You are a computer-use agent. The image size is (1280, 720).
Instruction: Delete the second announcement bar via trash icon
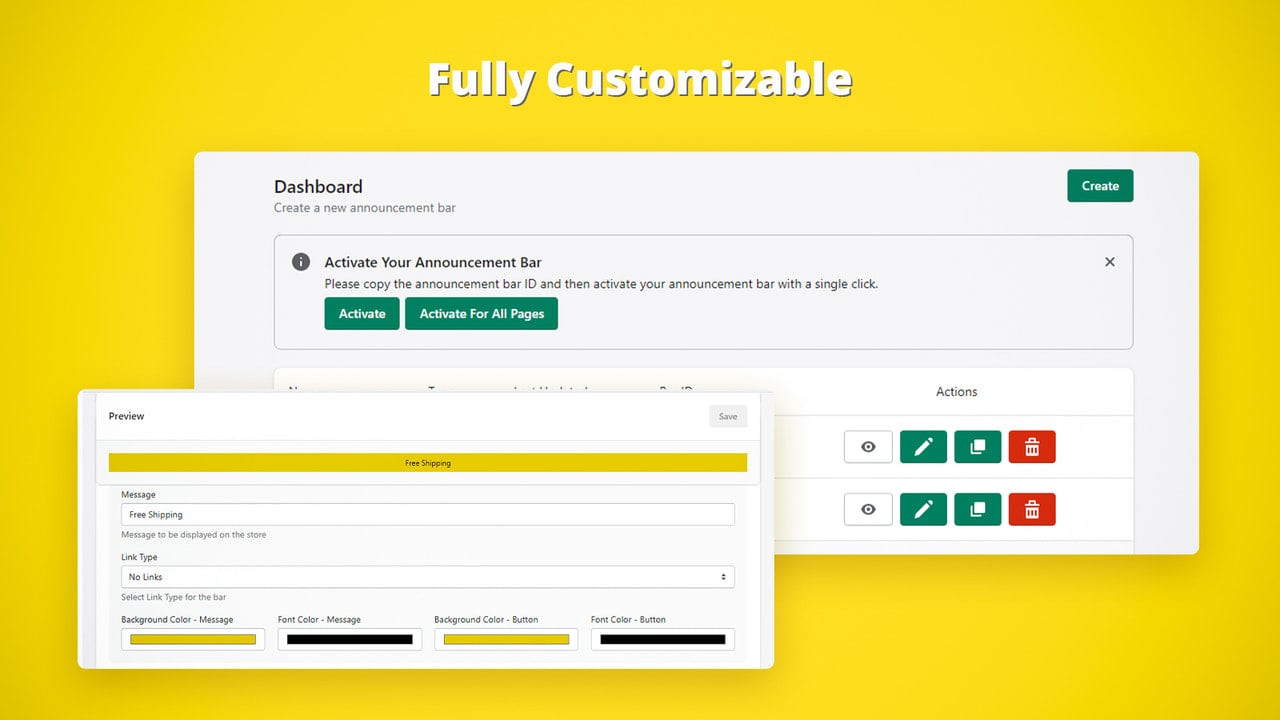pos(1032,509)
